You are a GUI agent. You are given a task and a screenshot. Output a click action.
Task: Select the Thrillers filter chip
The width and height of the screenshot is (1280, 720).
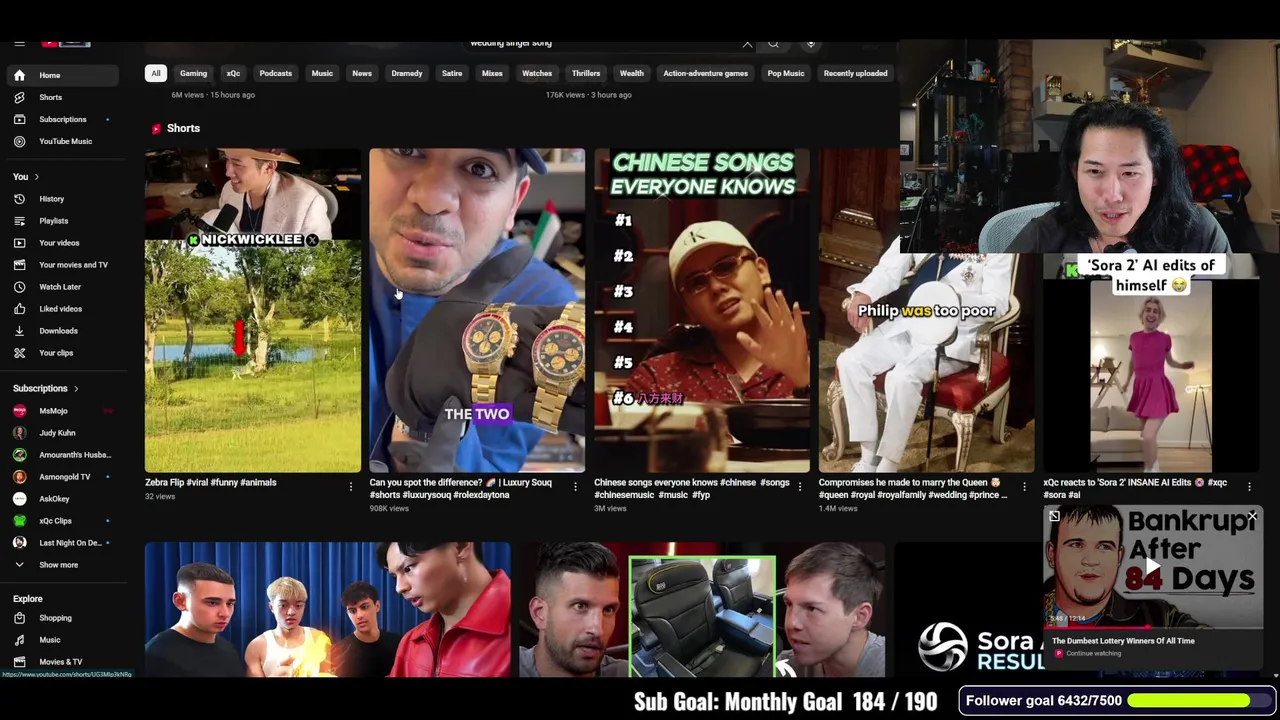click(x=586, y=73)
